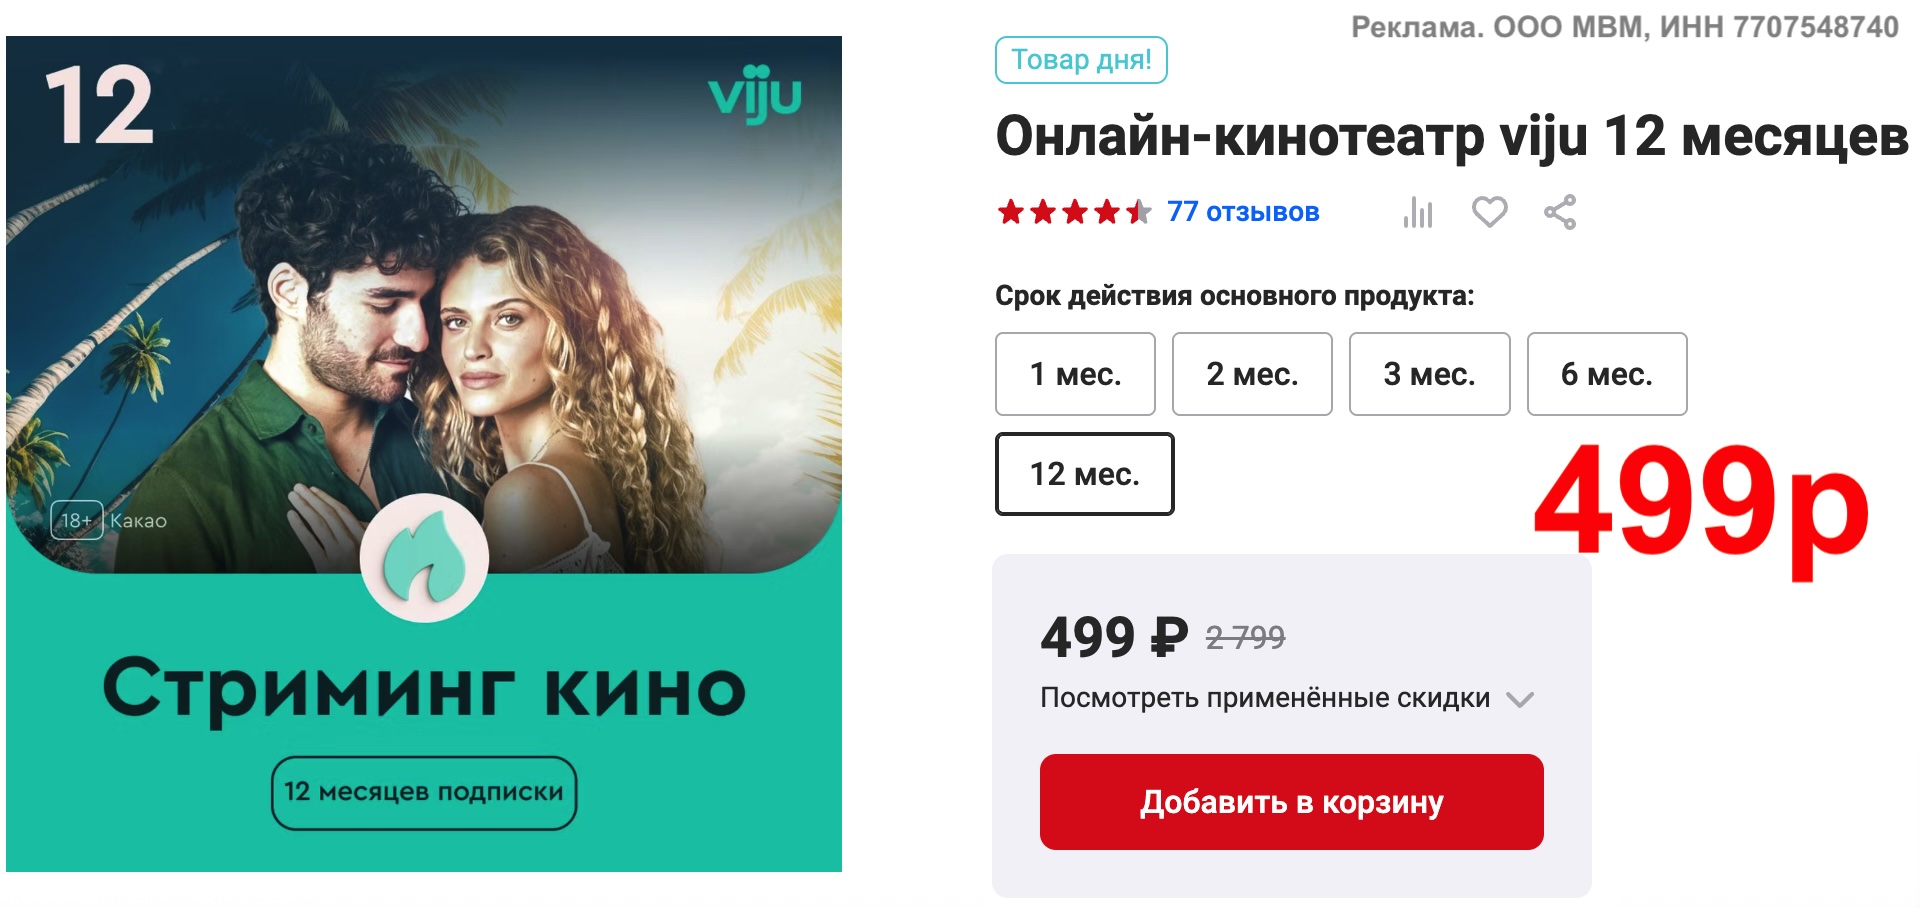Image resolution: width=1920 pixels, height=908 pixels.
Task: Click the flame icon on the product image
Action: [424, 558]
